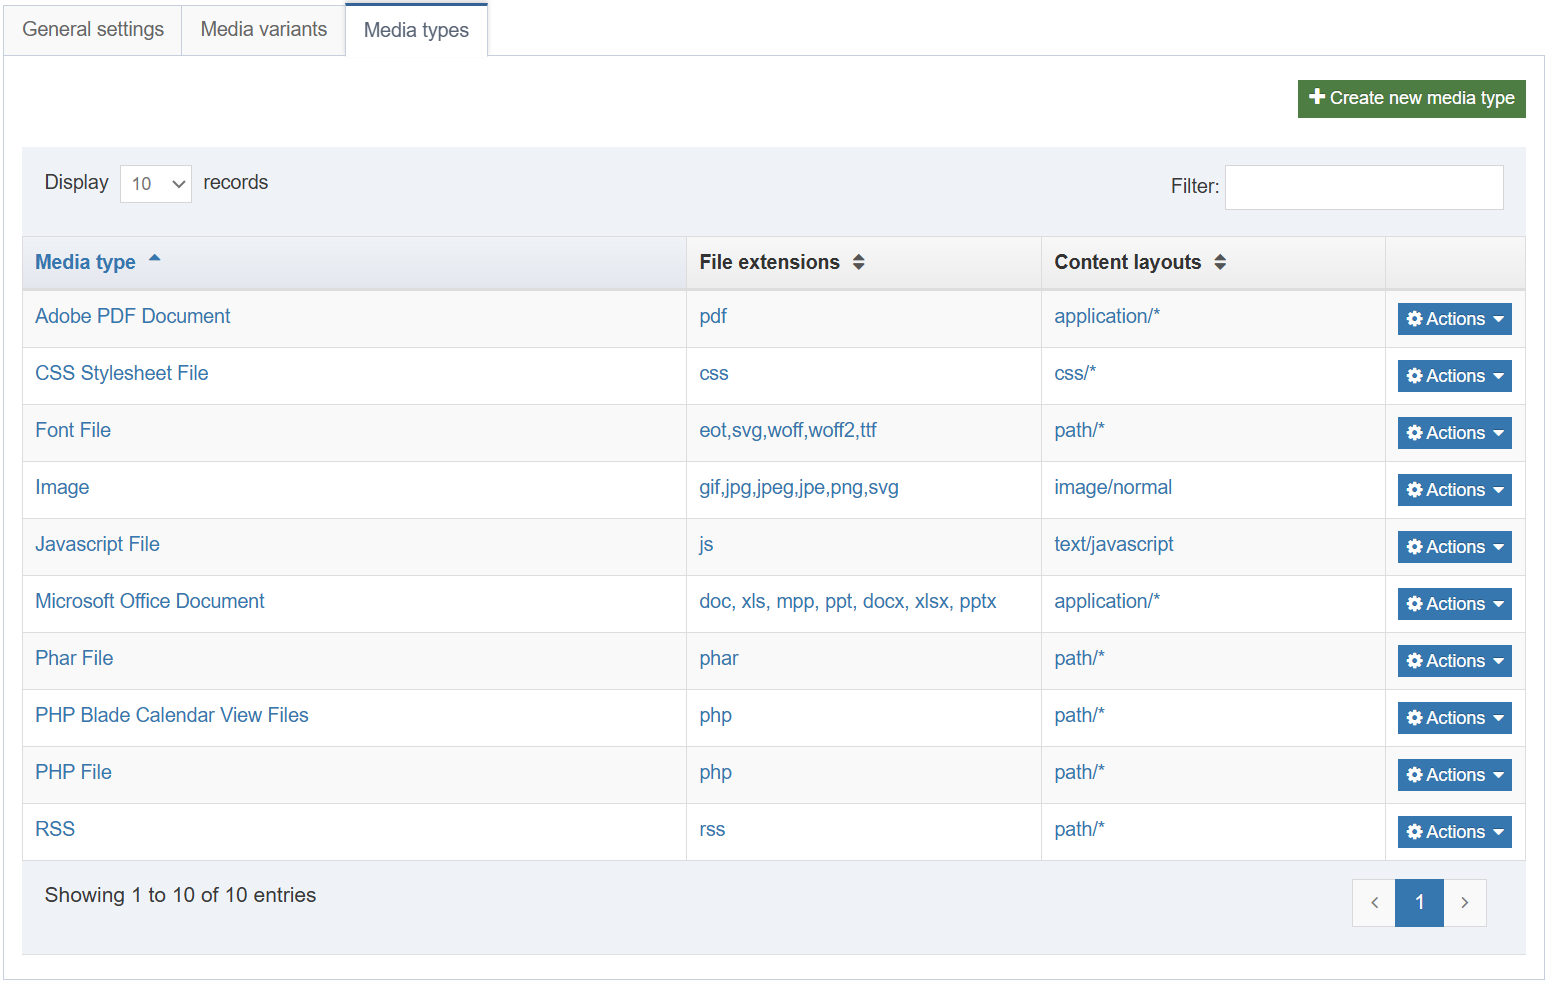Open the Image media type link
Screen dimensions: 1551x984
[62, 487]
